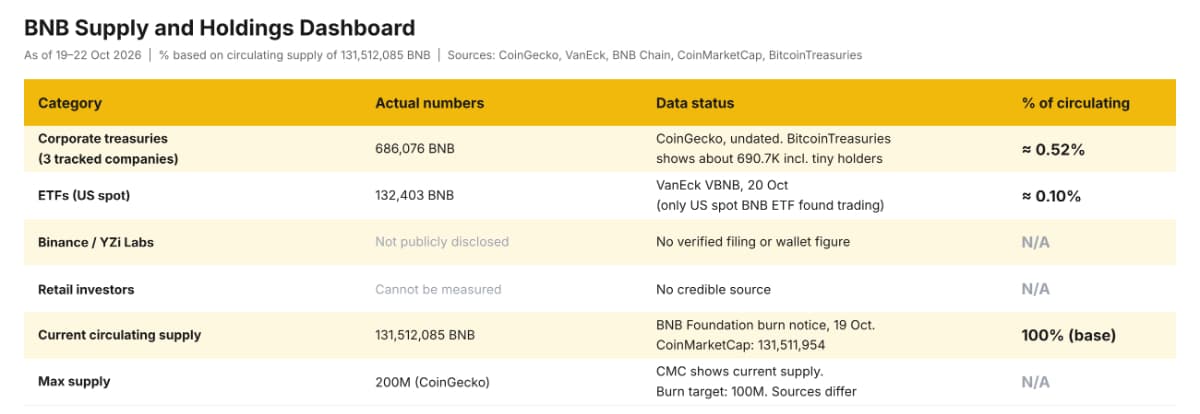The image size is (1200, 414).
Task: Select the Max supply row label
Action: pos(74,382)
